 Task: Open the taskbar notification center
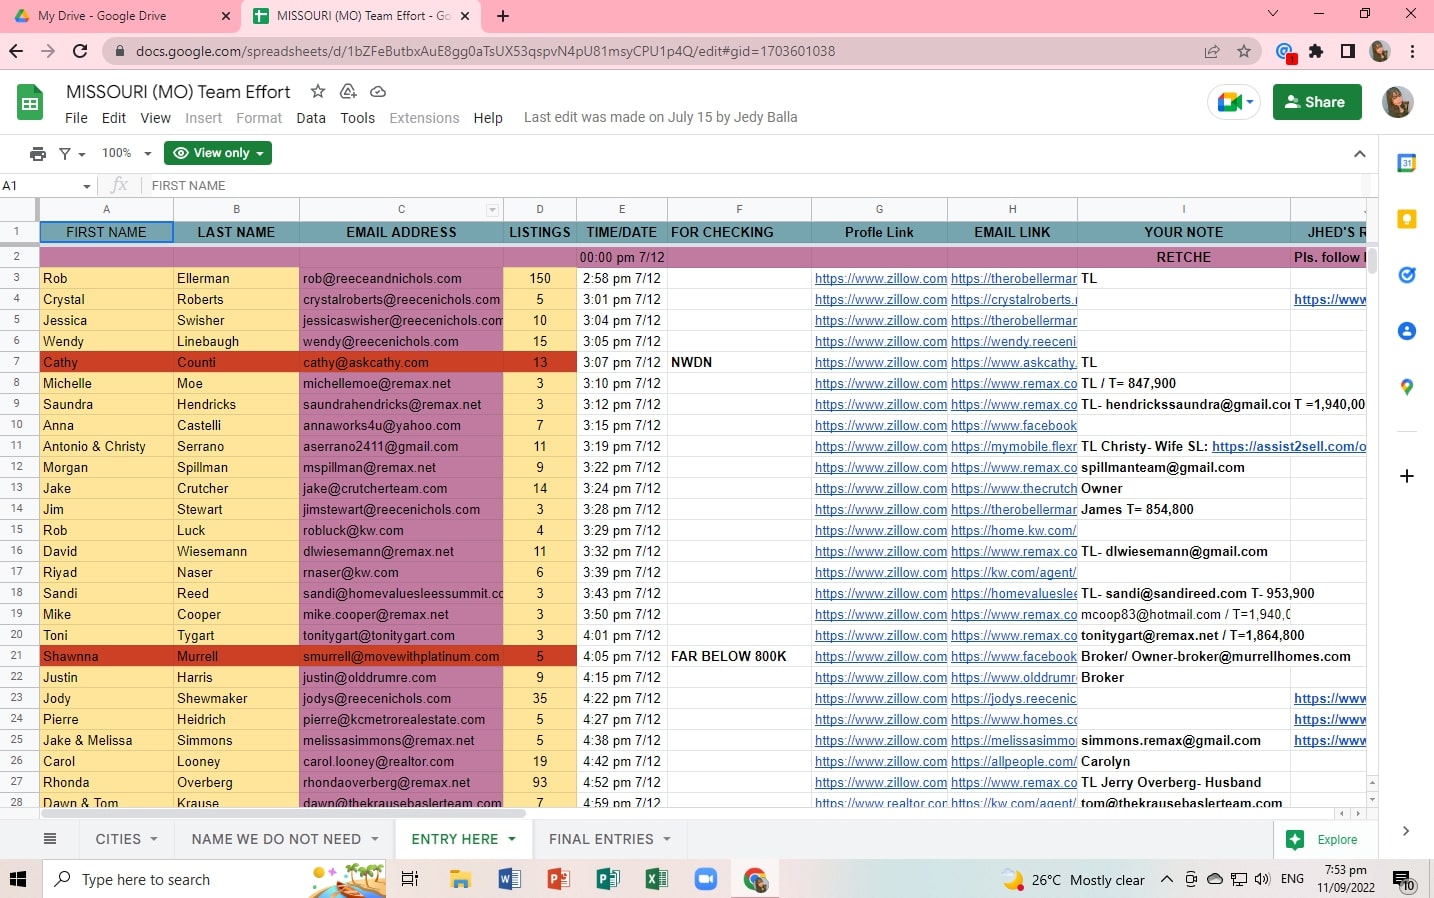click(1404, 880)
